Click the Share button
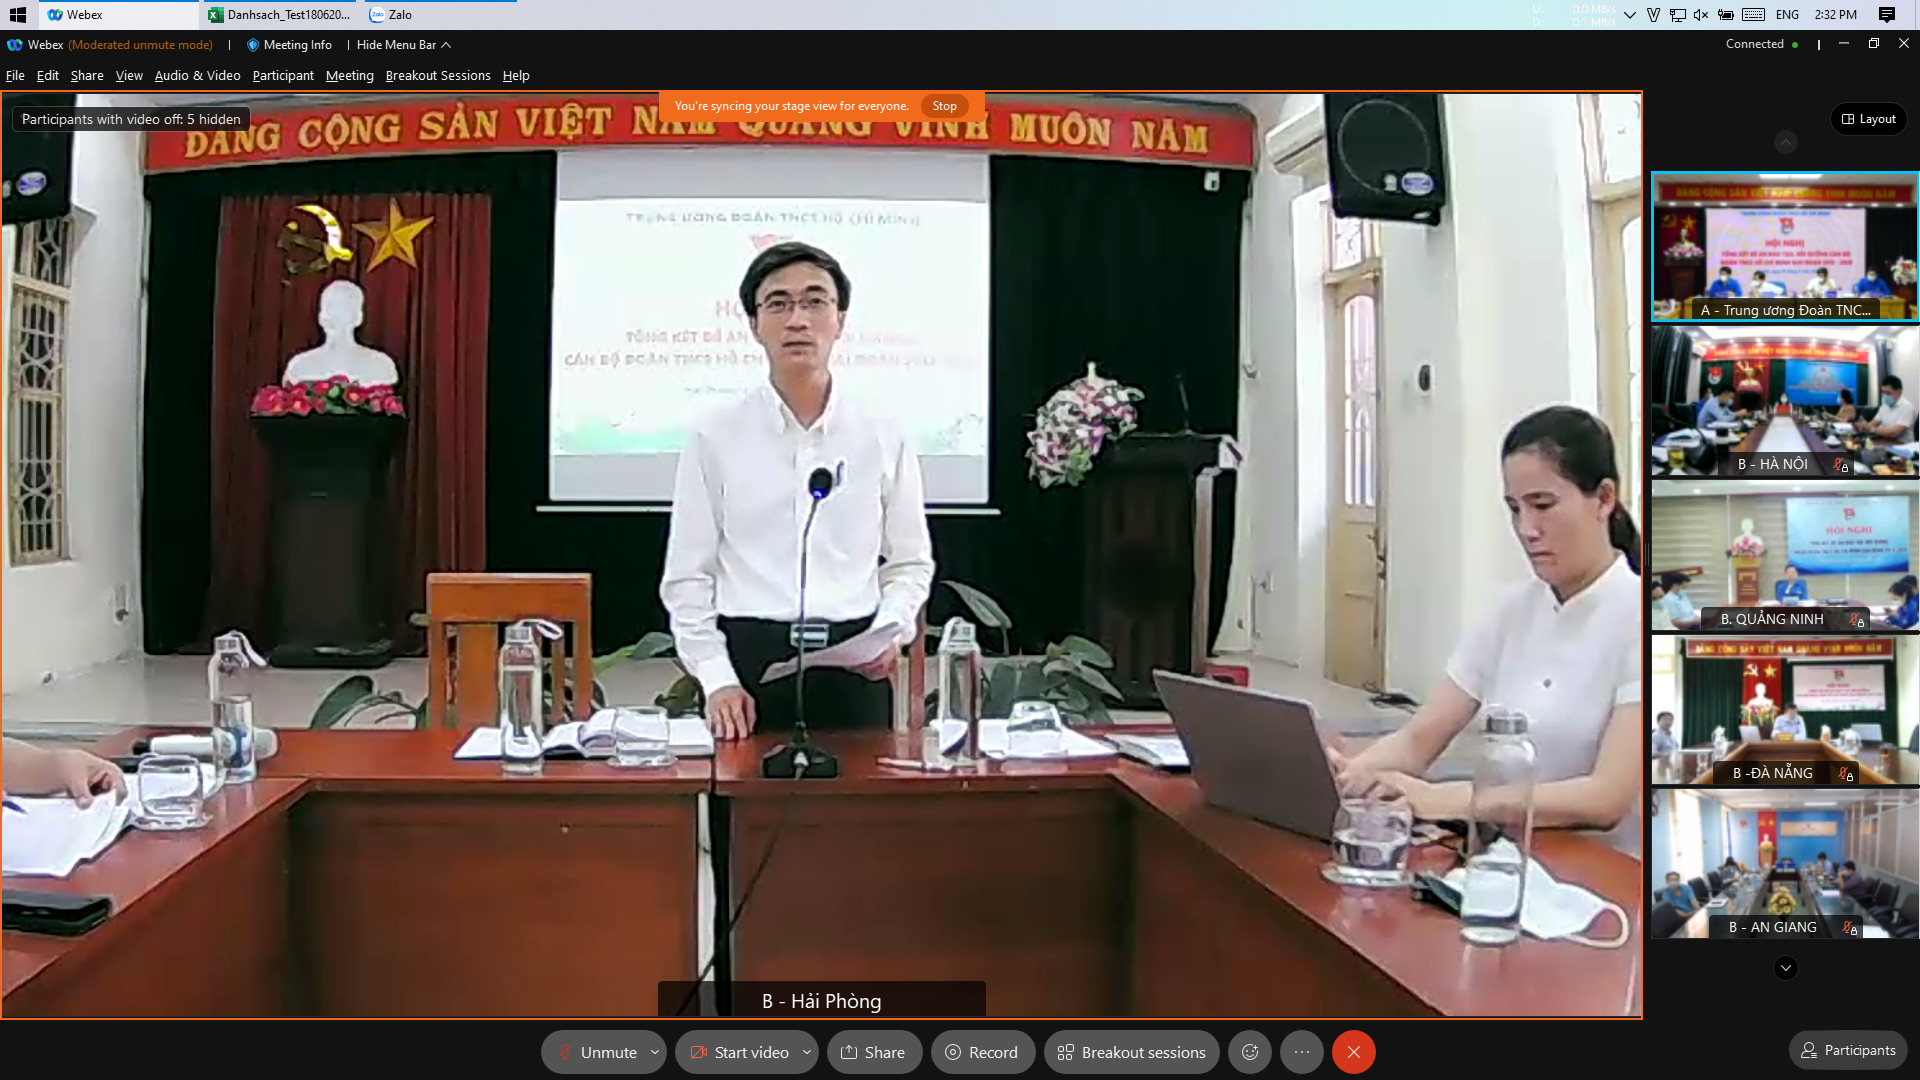The height and width of the screenshot is (1080, 1920). pos(873,1052)
